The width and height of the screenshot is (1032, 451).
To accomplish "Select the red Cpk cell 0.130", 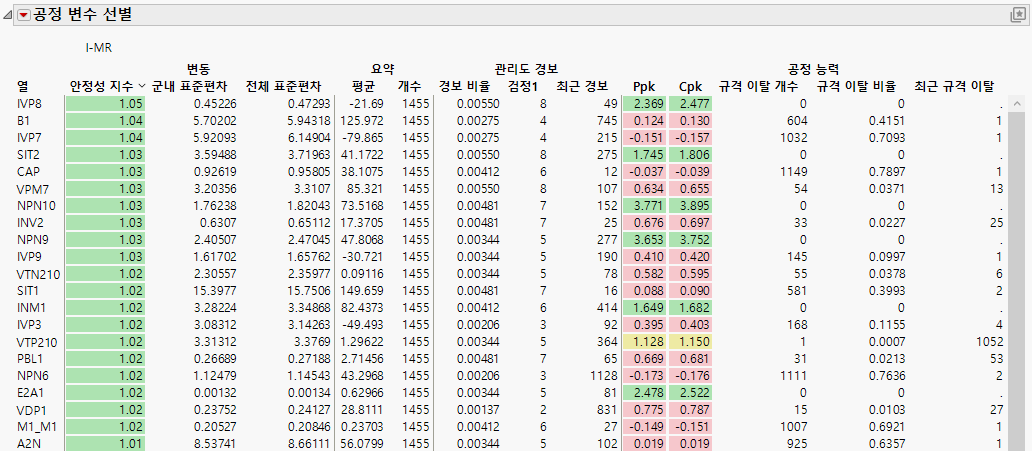I will tap(691, 120).
